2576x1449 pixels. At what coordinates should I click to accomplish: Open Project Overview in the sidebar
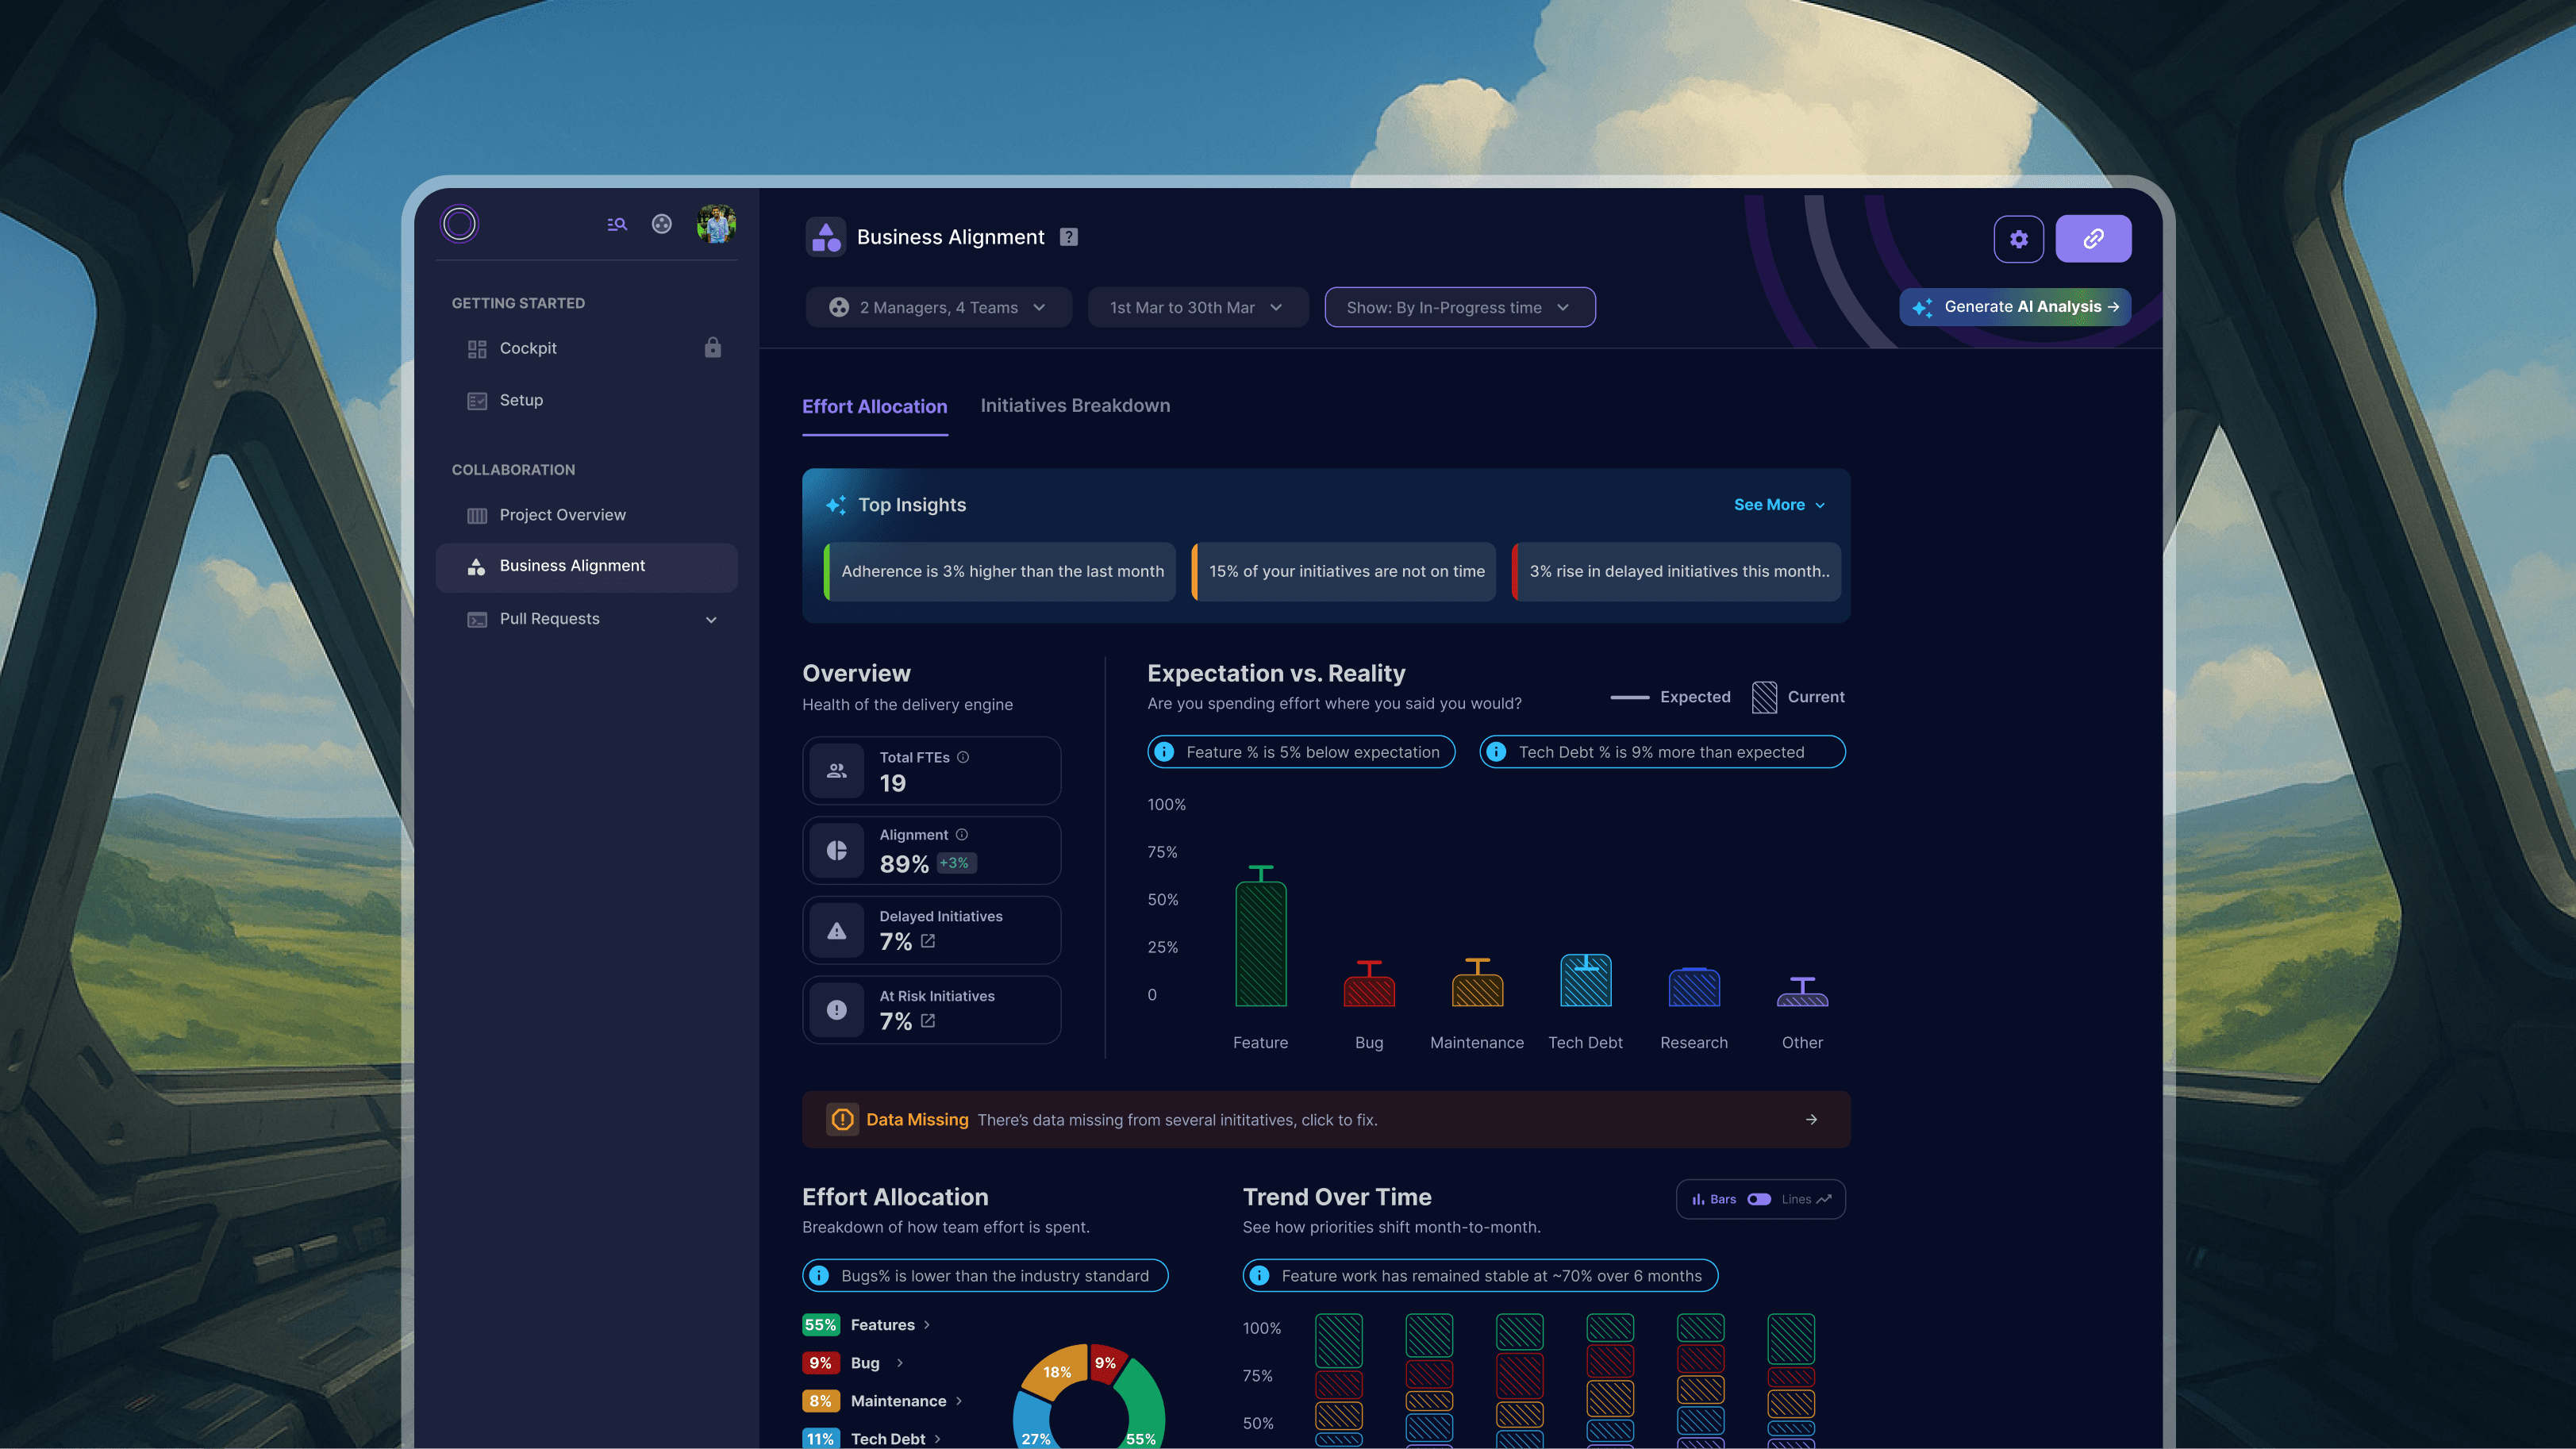pos(562,515)
